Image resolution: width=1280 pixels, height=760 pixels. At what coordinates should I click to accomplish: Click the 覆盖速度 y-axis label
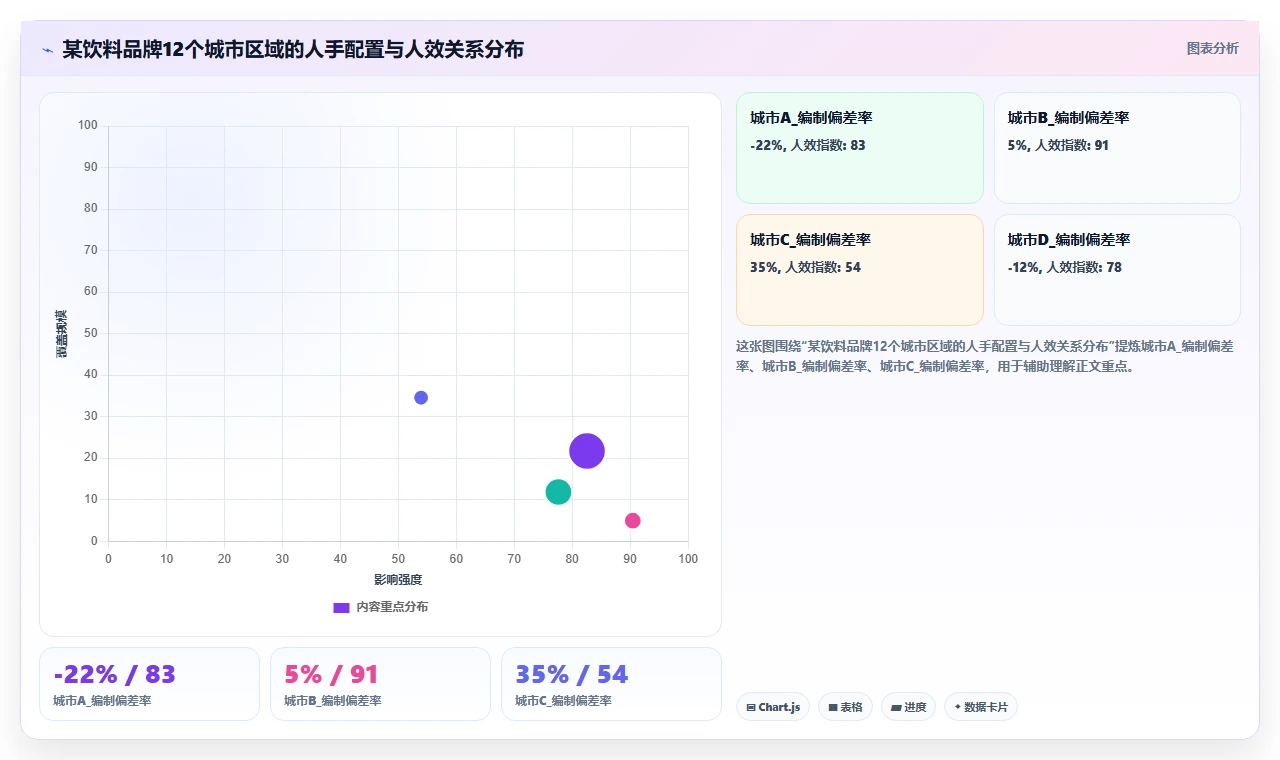[62, 334]
